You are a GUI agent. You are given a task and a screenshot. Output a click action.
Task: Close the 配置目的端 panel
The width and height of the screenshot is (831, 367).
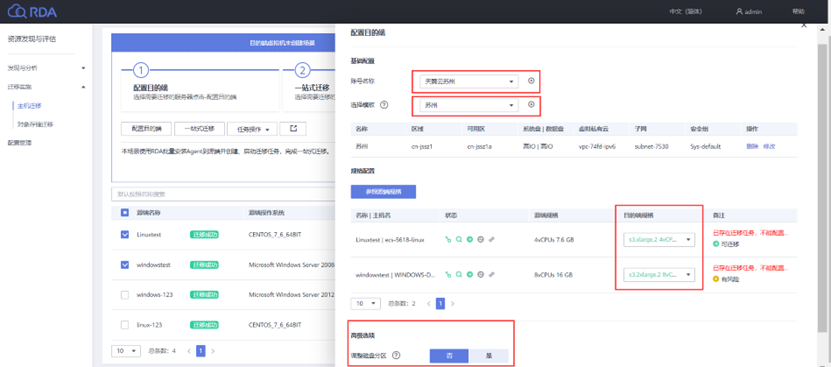pos(804,25)
